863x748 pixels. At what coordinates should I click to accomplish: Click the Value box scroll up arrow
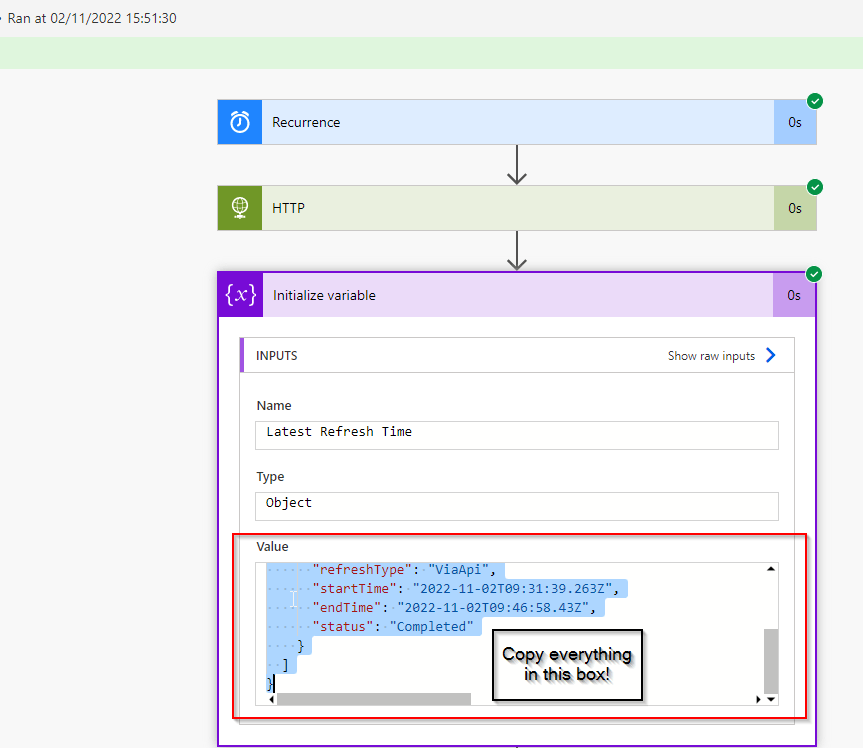770,569
